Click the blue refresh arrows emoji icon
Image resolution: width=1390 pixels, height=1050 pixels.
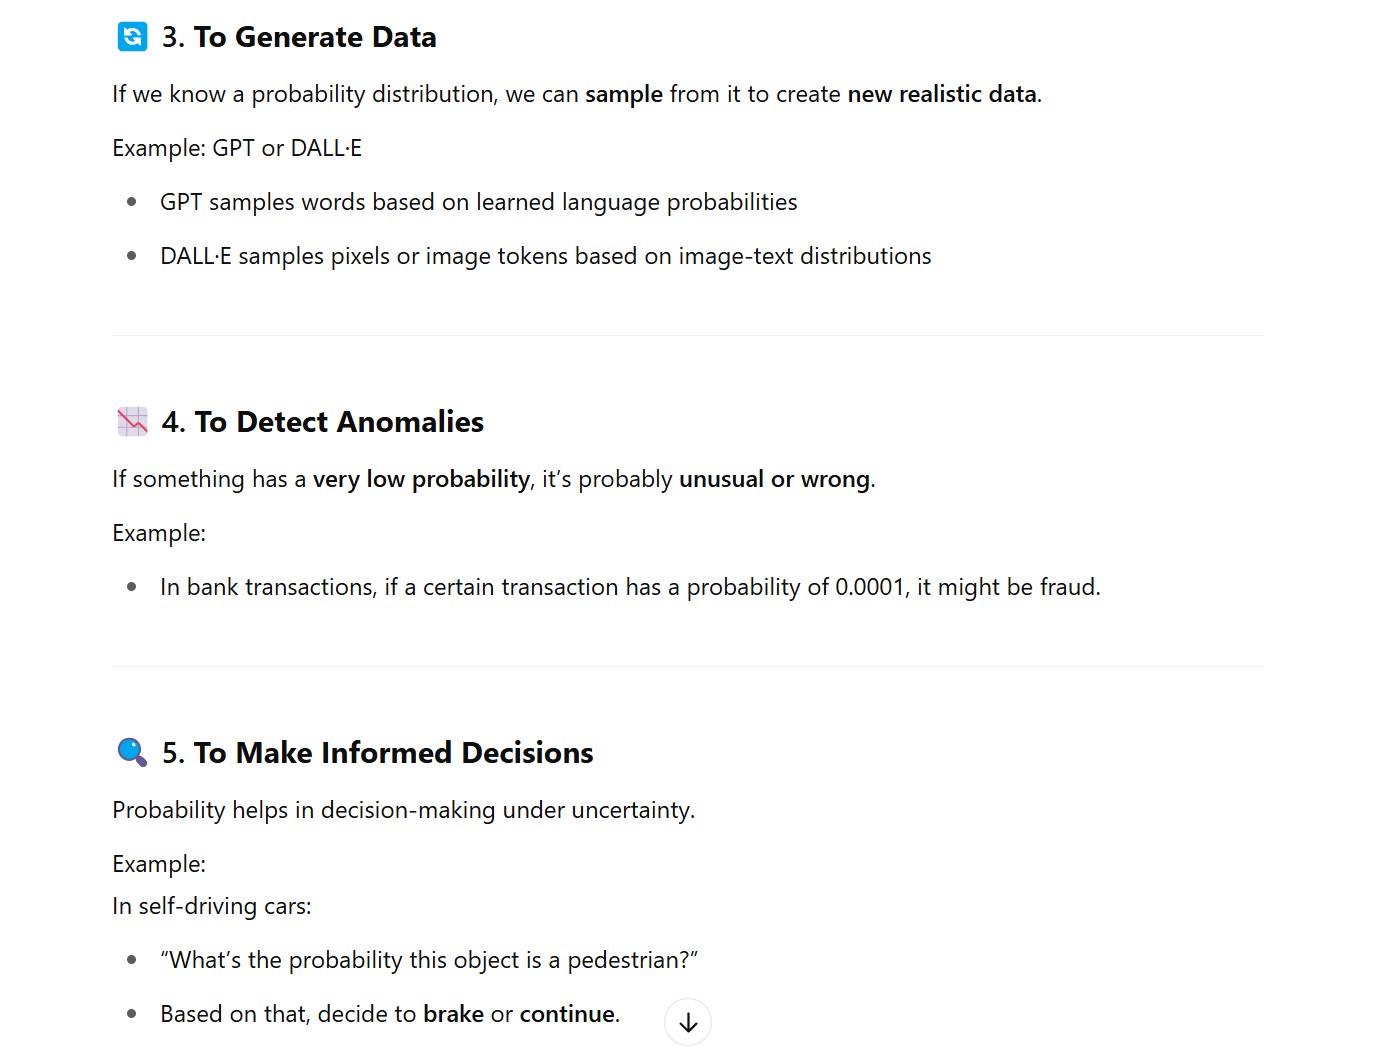pos(132,37)
